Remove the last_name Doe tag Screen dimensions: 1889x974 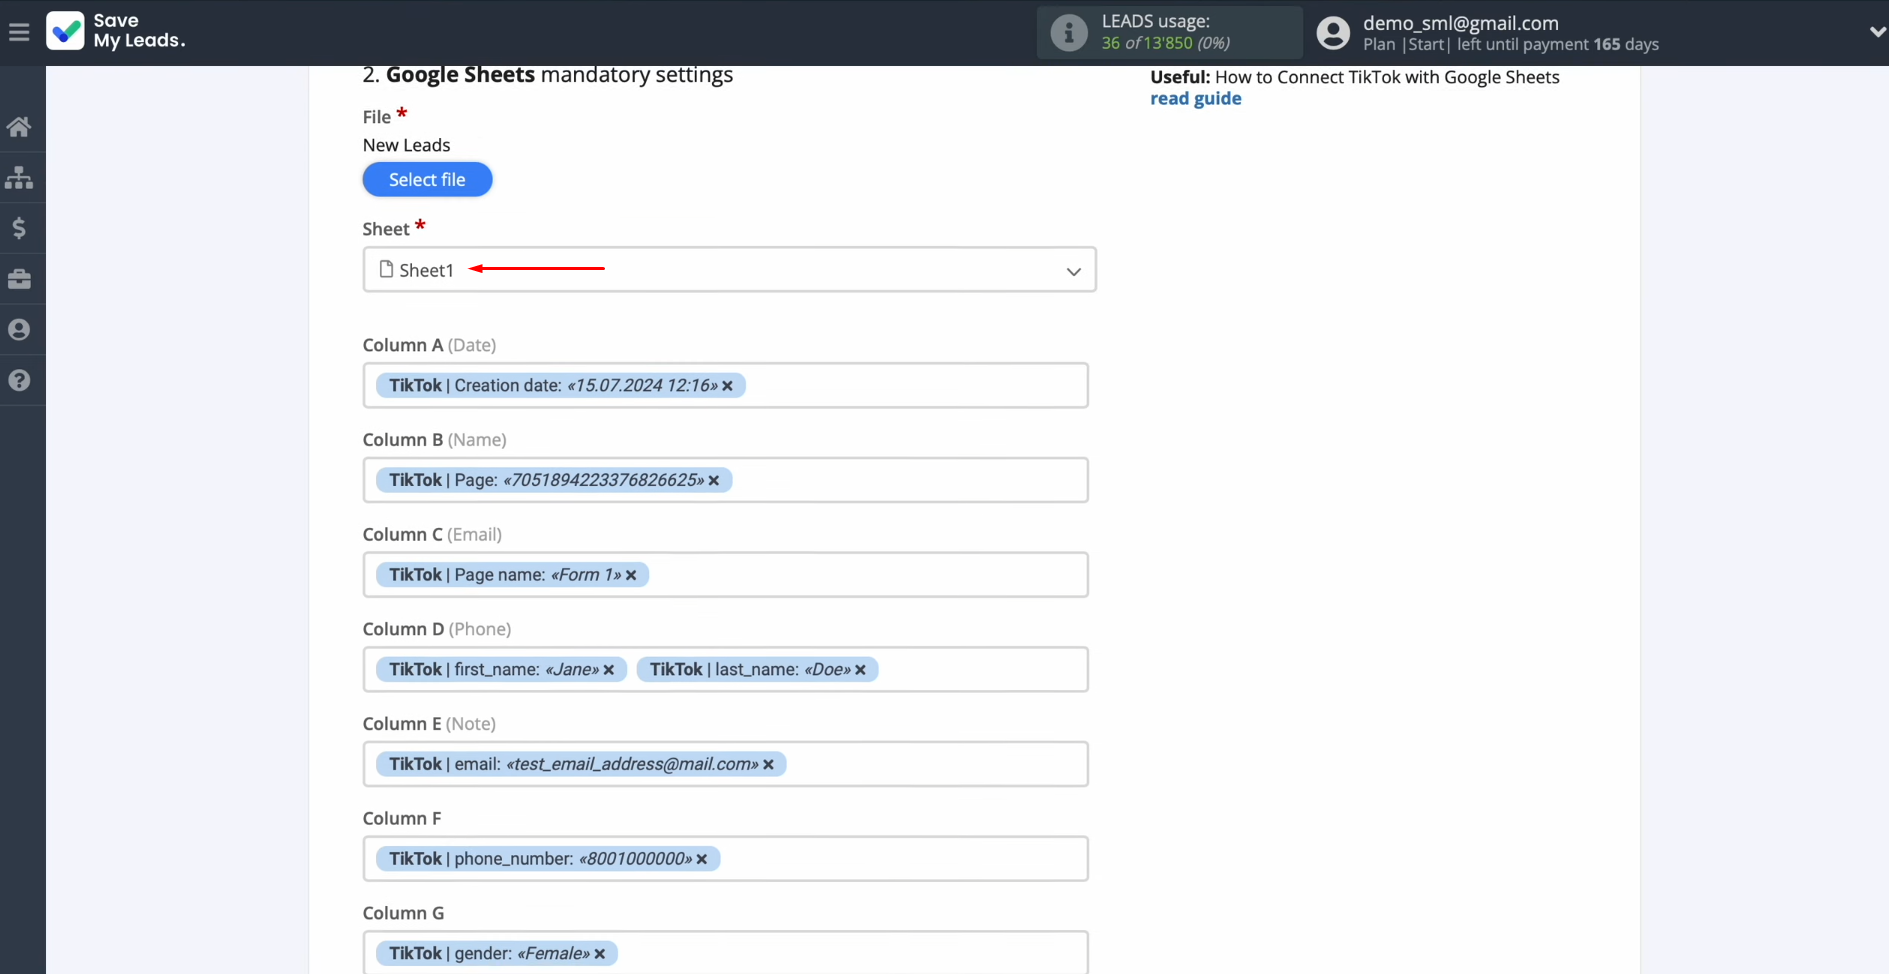tap(860, 670)
